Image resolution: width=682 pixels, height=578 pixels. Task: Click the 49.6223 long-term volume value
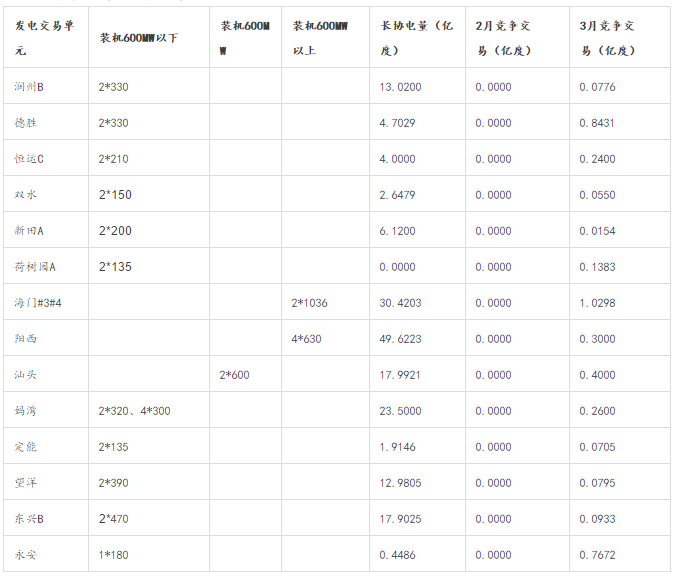(x=400, y=339)
